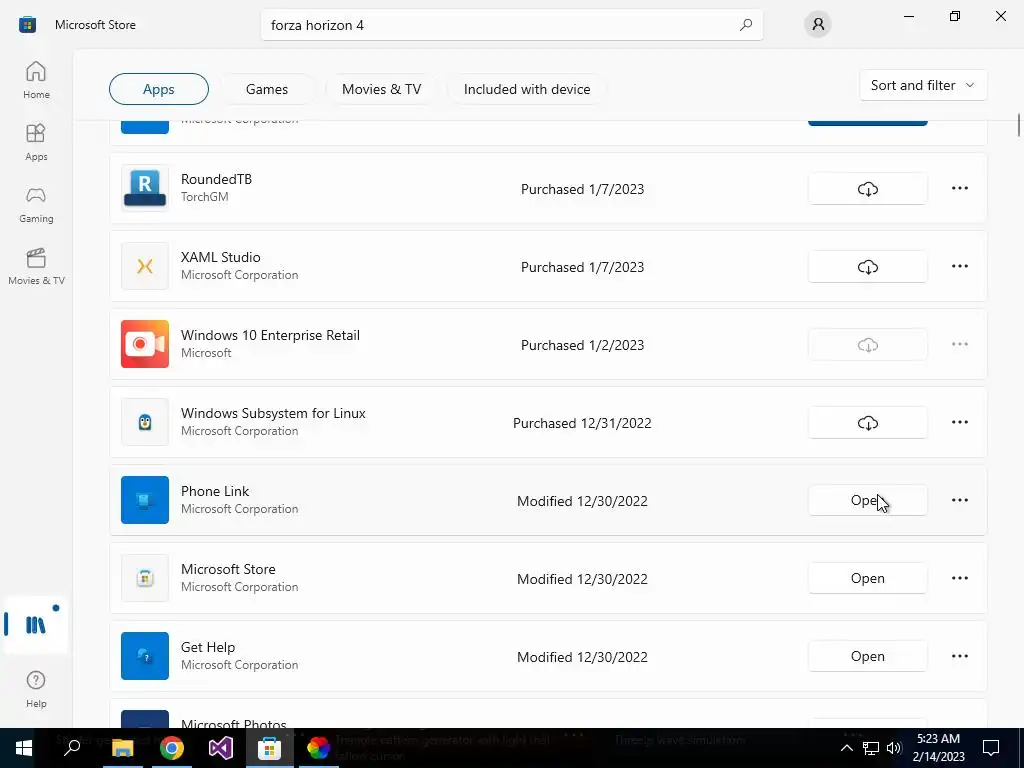Screen dimensions: 1024x768
Task: Open Movies & TV in sidebar
Action: [x=36, y=266]
